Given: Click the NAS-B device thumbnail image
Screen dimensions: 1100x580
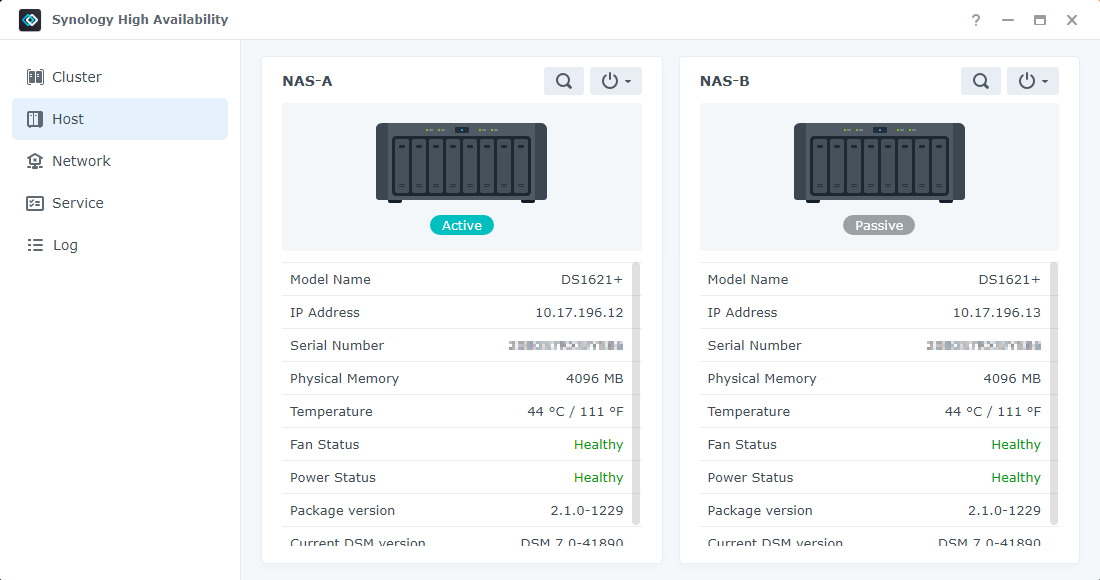Looking at the screenshot, I should coord(879,162).
